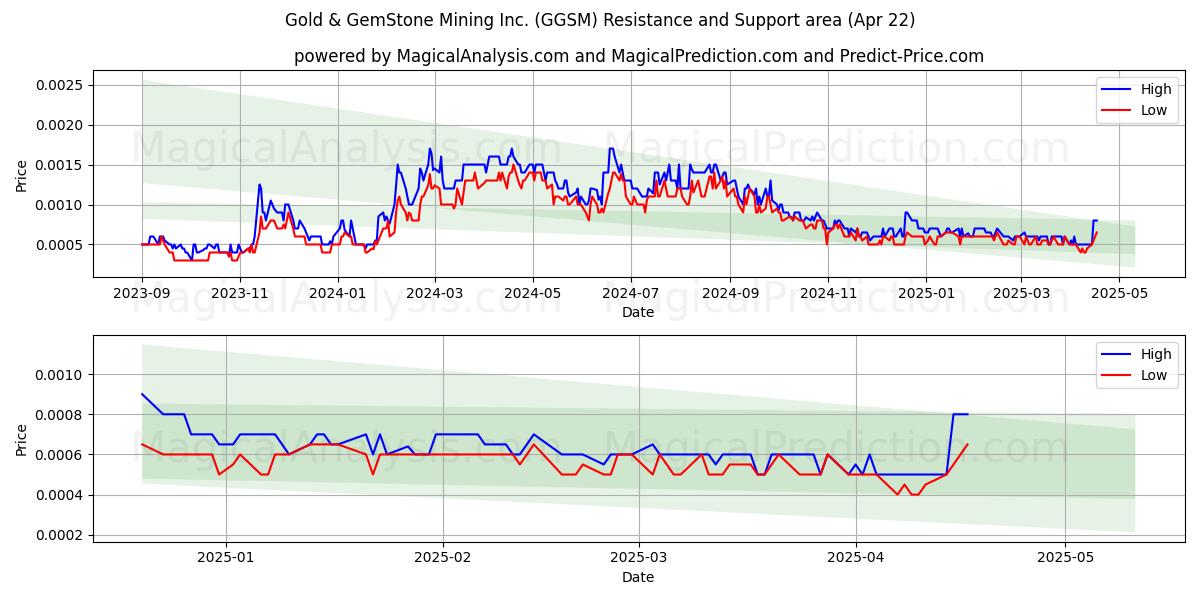Click the 2025-04 tick label on bottom chart
Viewport: 1200px width, 600px height.
[x=856, y=558]
